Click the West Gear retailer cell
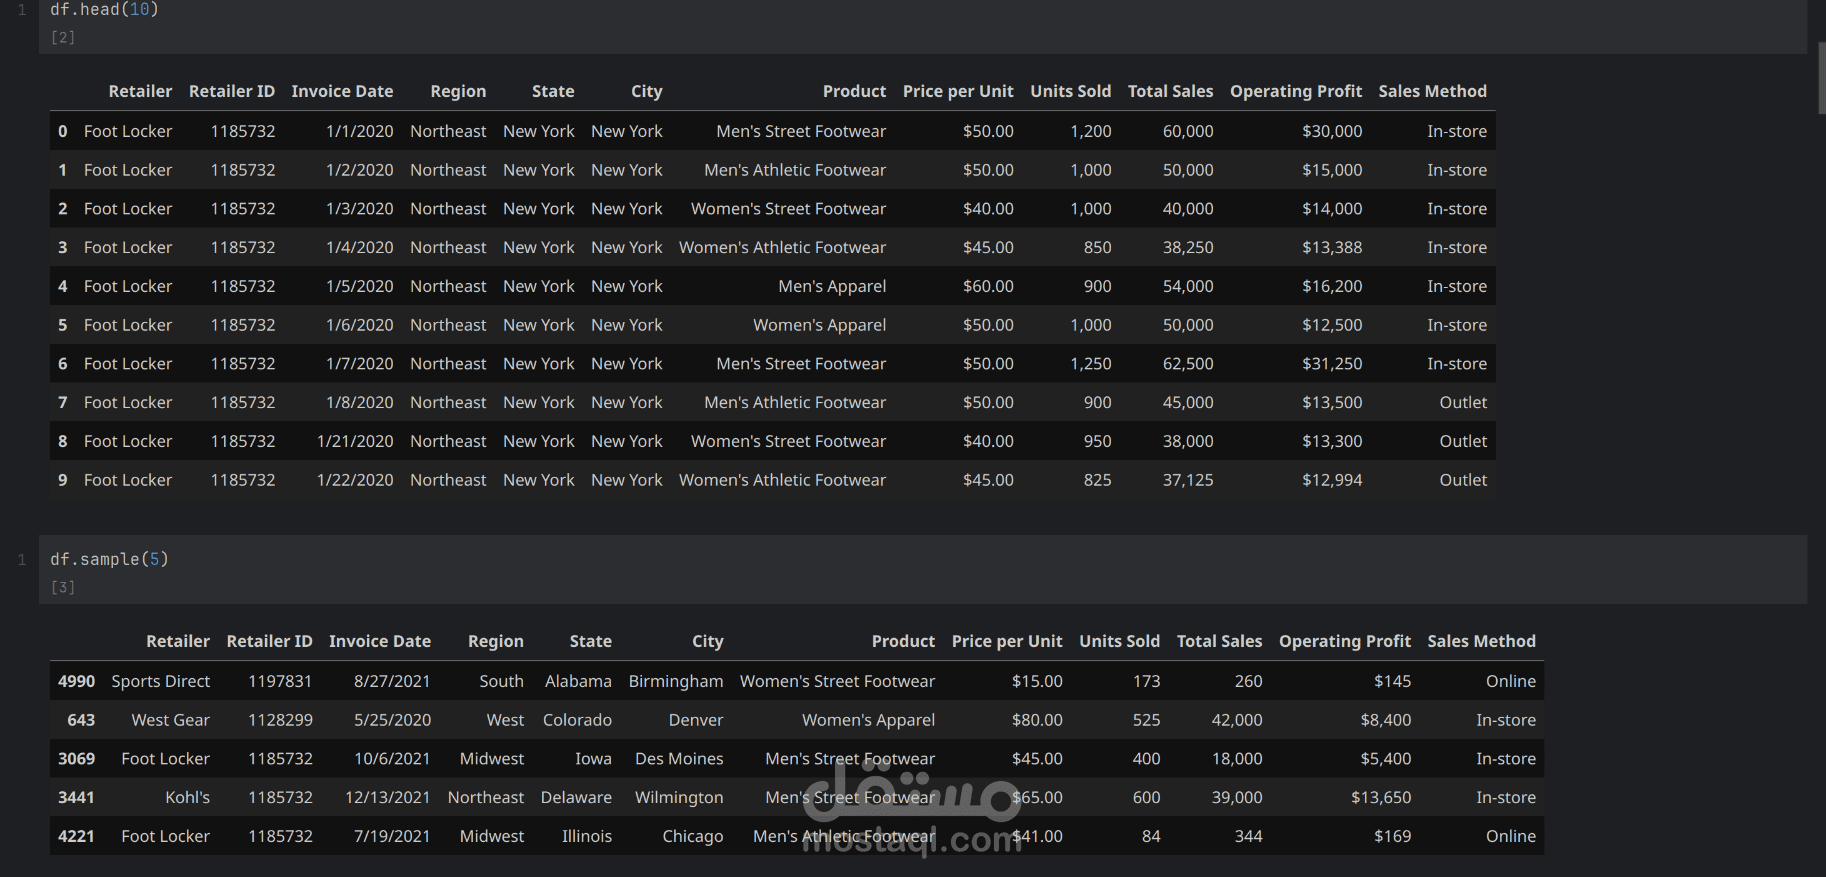 170,720
